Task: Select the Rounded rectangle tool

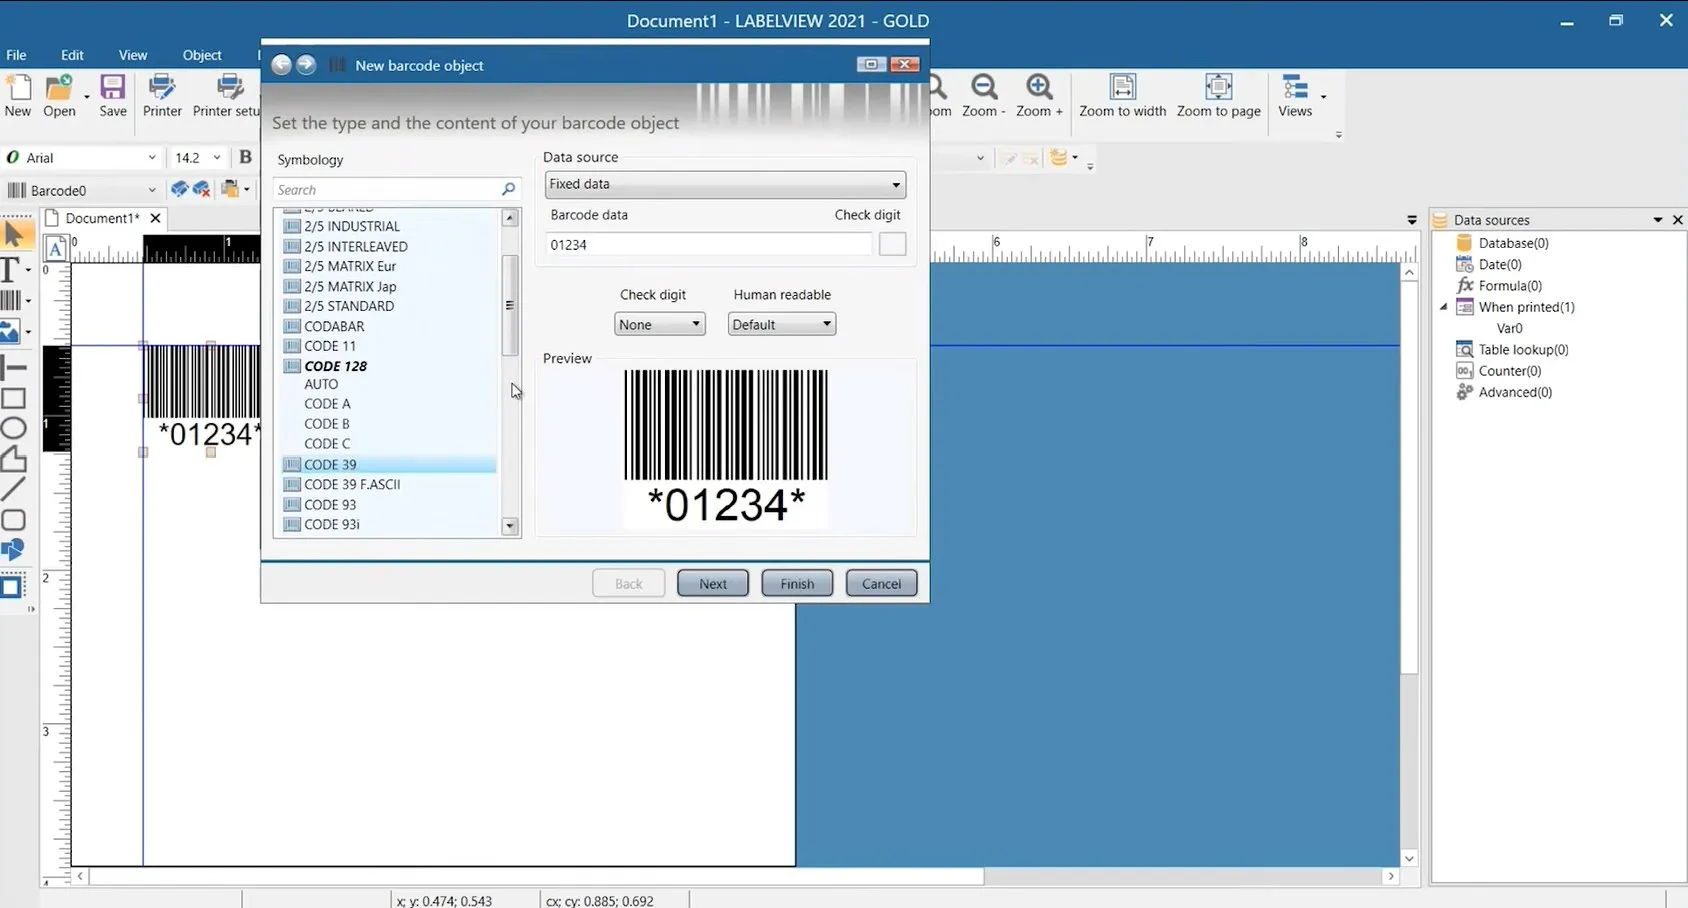Action: (13, 520)
